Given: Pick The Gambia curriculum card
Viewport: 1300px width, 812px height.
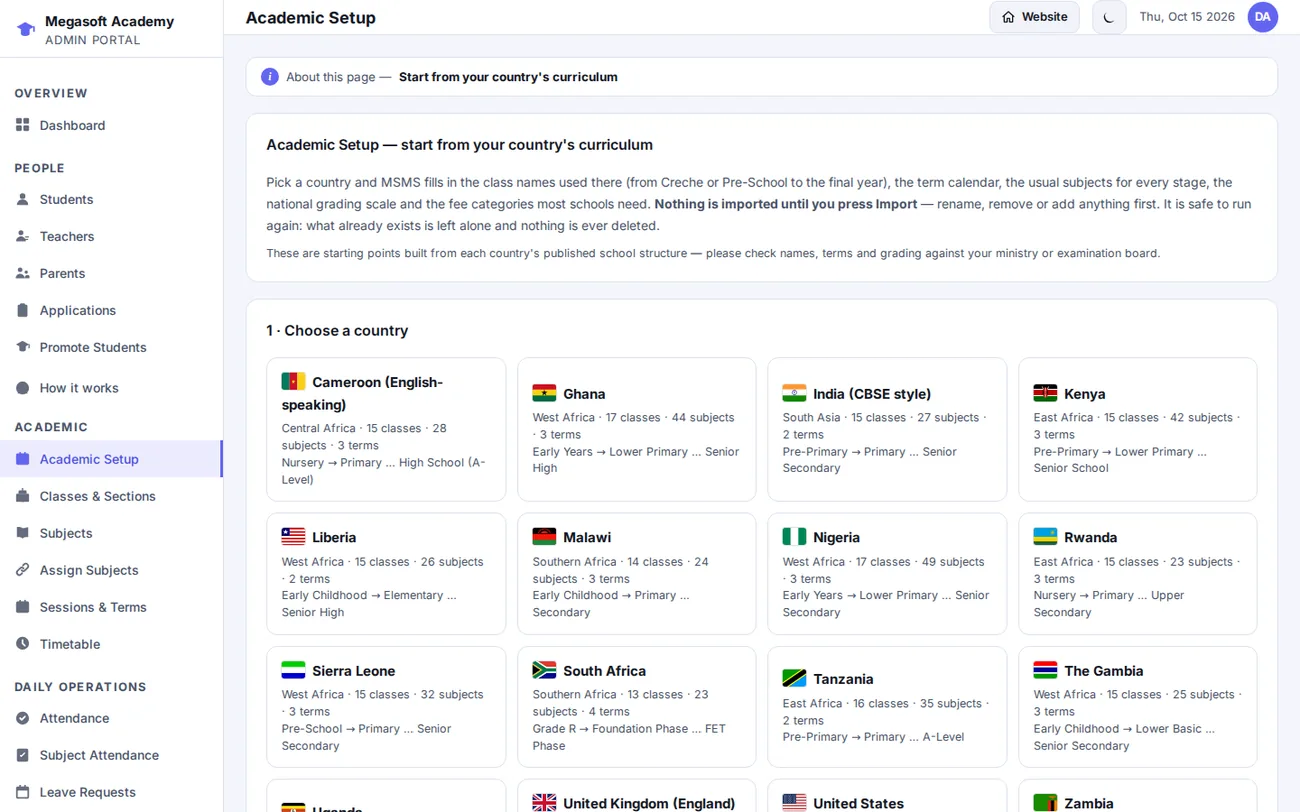Looking at the screenshot, I should click(x=1137, y=707).
